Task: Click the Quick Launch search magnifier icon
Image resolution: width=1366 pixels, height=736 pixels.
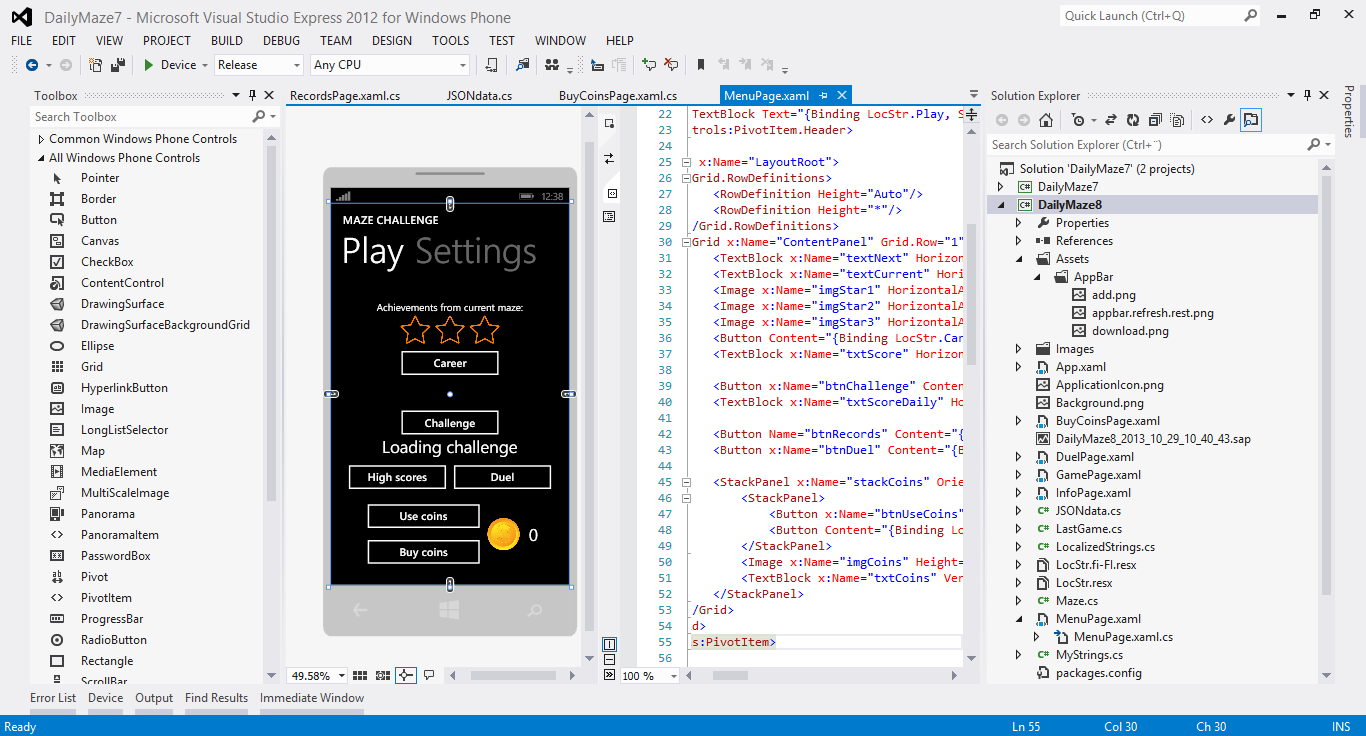Action: 1250,16
